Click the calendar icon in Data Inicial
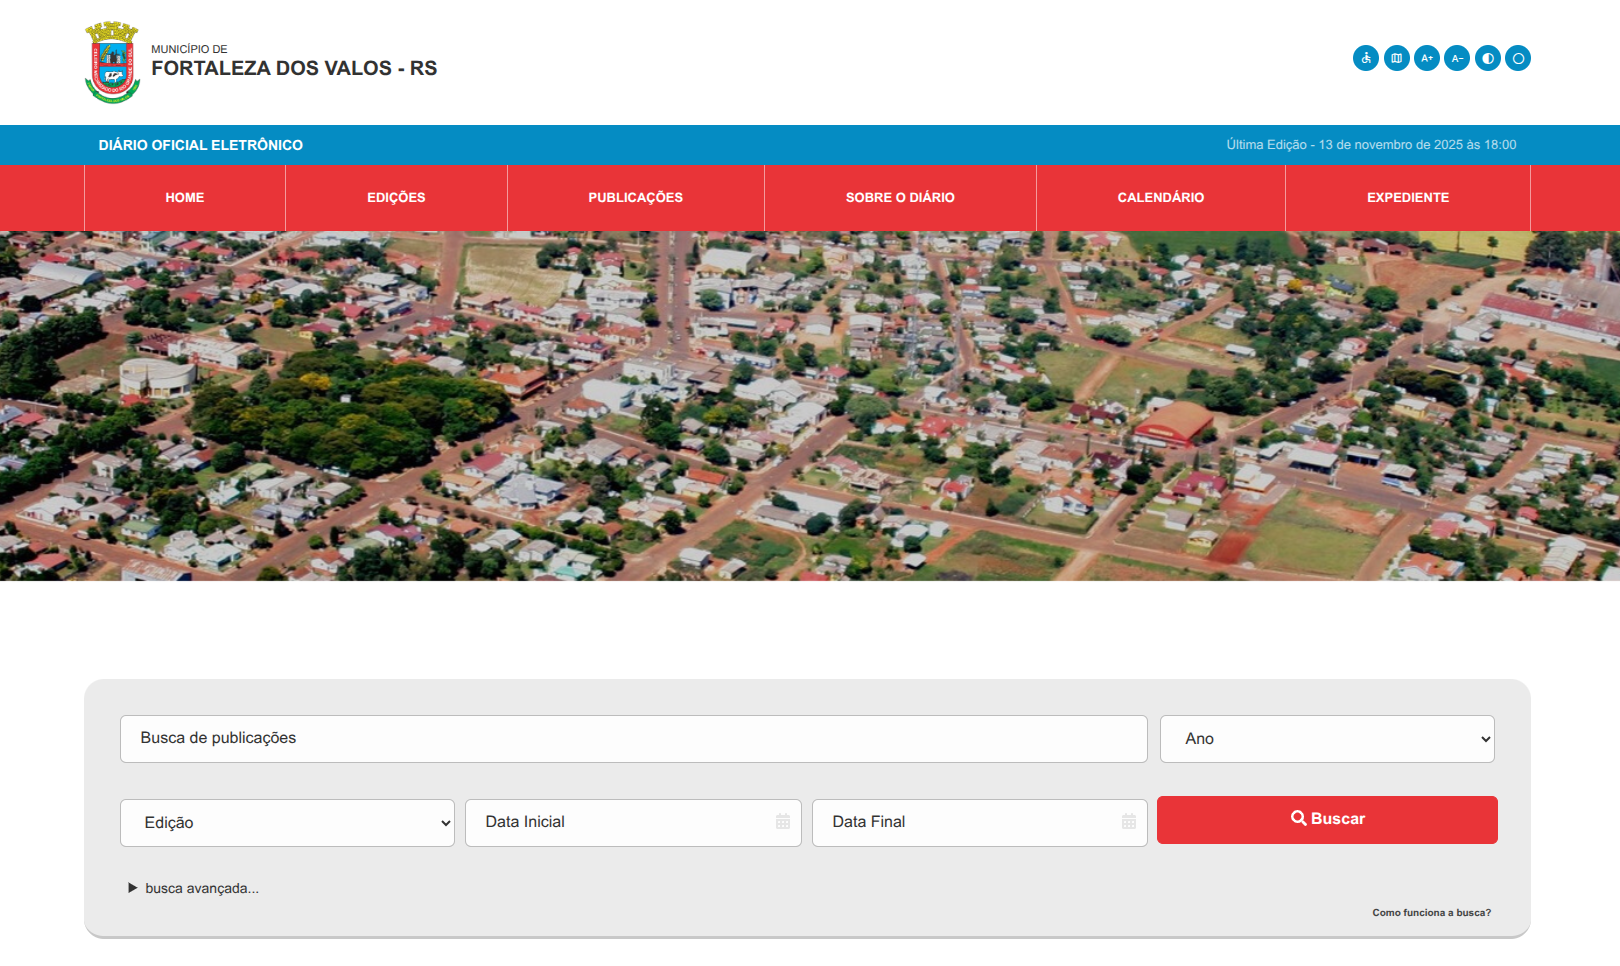 coord(783,822)
